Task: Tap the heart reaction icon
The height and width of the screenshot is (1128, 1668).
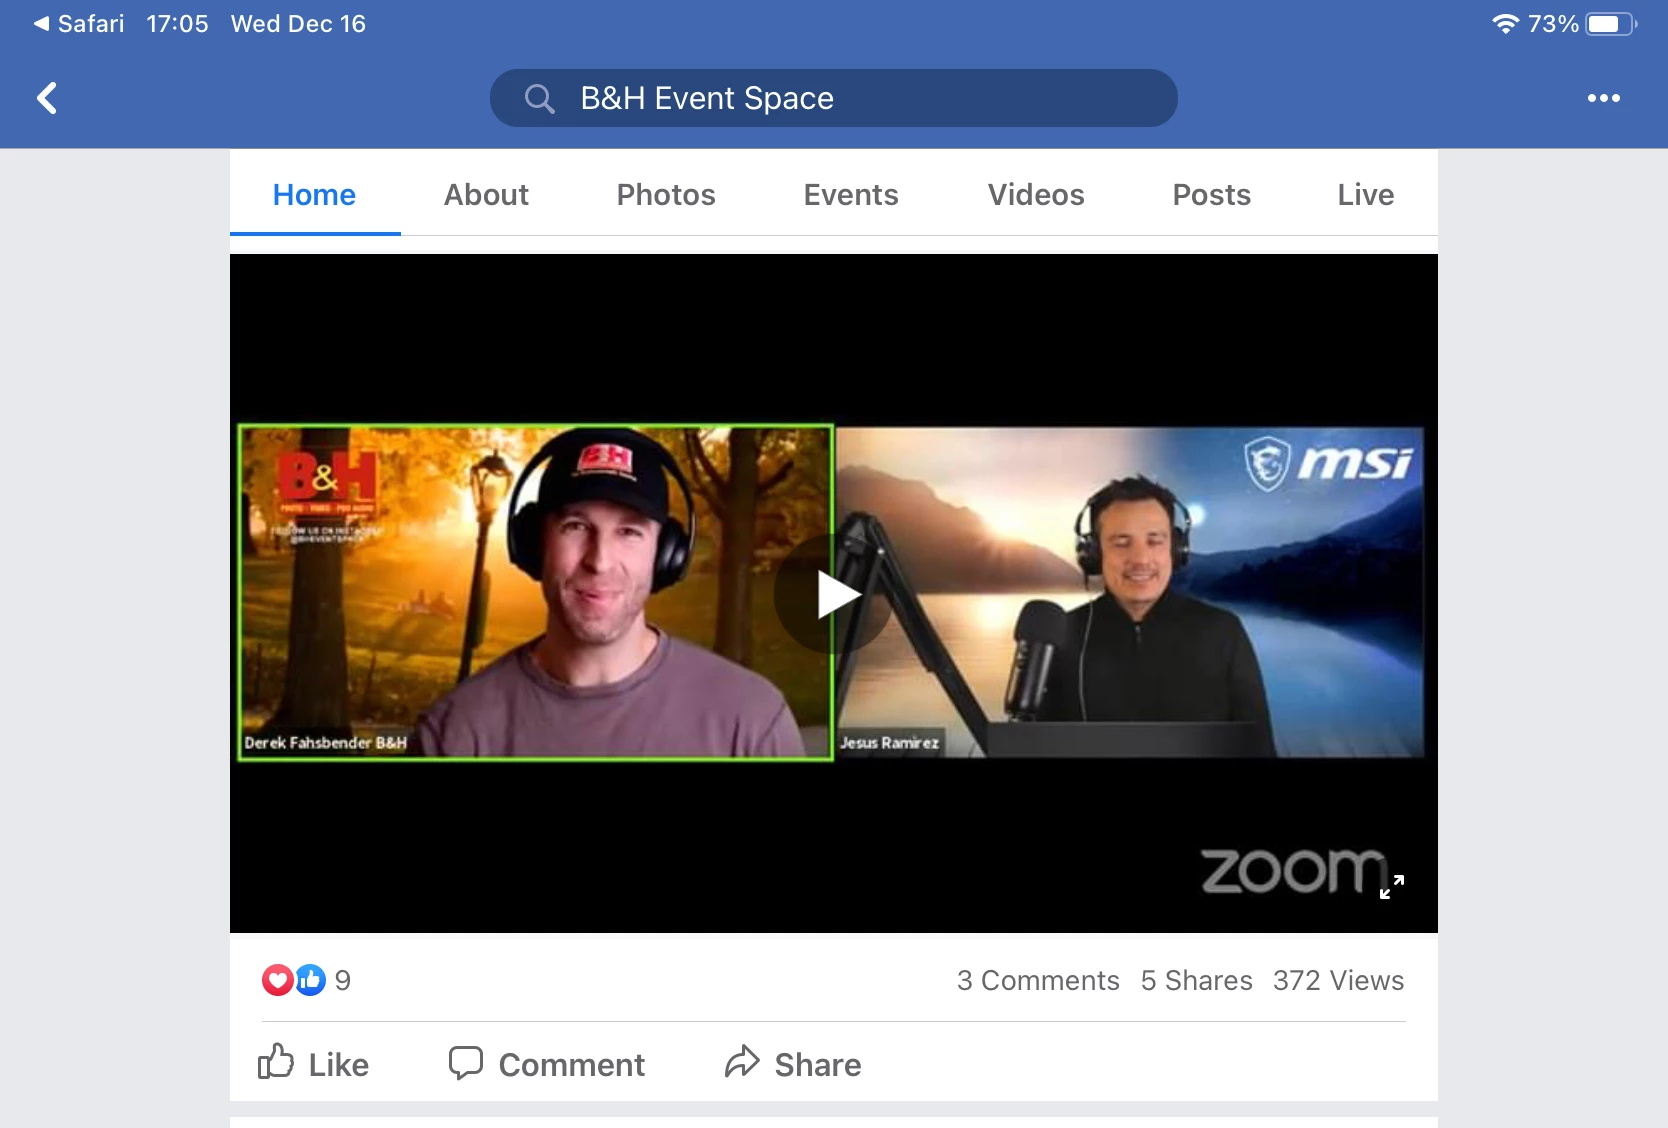Action: pyautogui.click(x=278, y=980)
